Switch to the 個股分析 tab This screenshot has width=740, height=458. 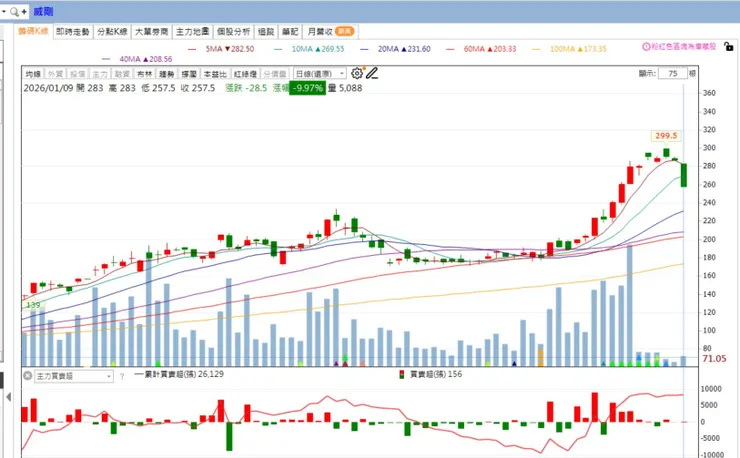(x=233, y=32)
